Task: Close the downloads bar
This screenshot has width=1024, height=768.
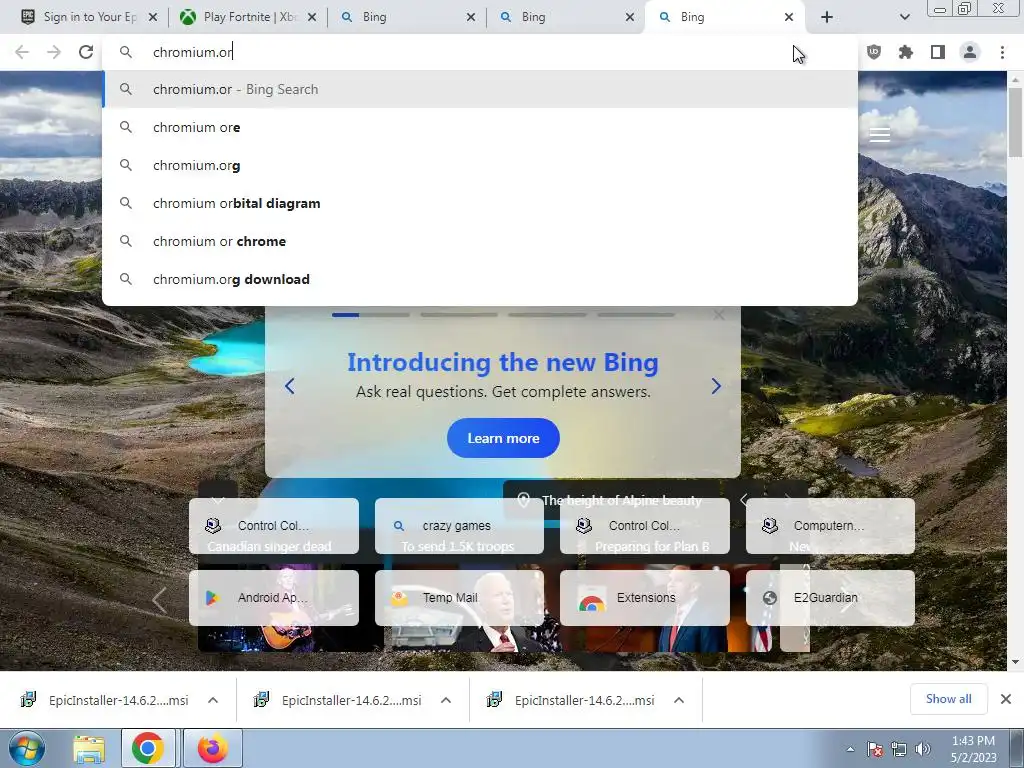Action: [x=1006, y=699]
